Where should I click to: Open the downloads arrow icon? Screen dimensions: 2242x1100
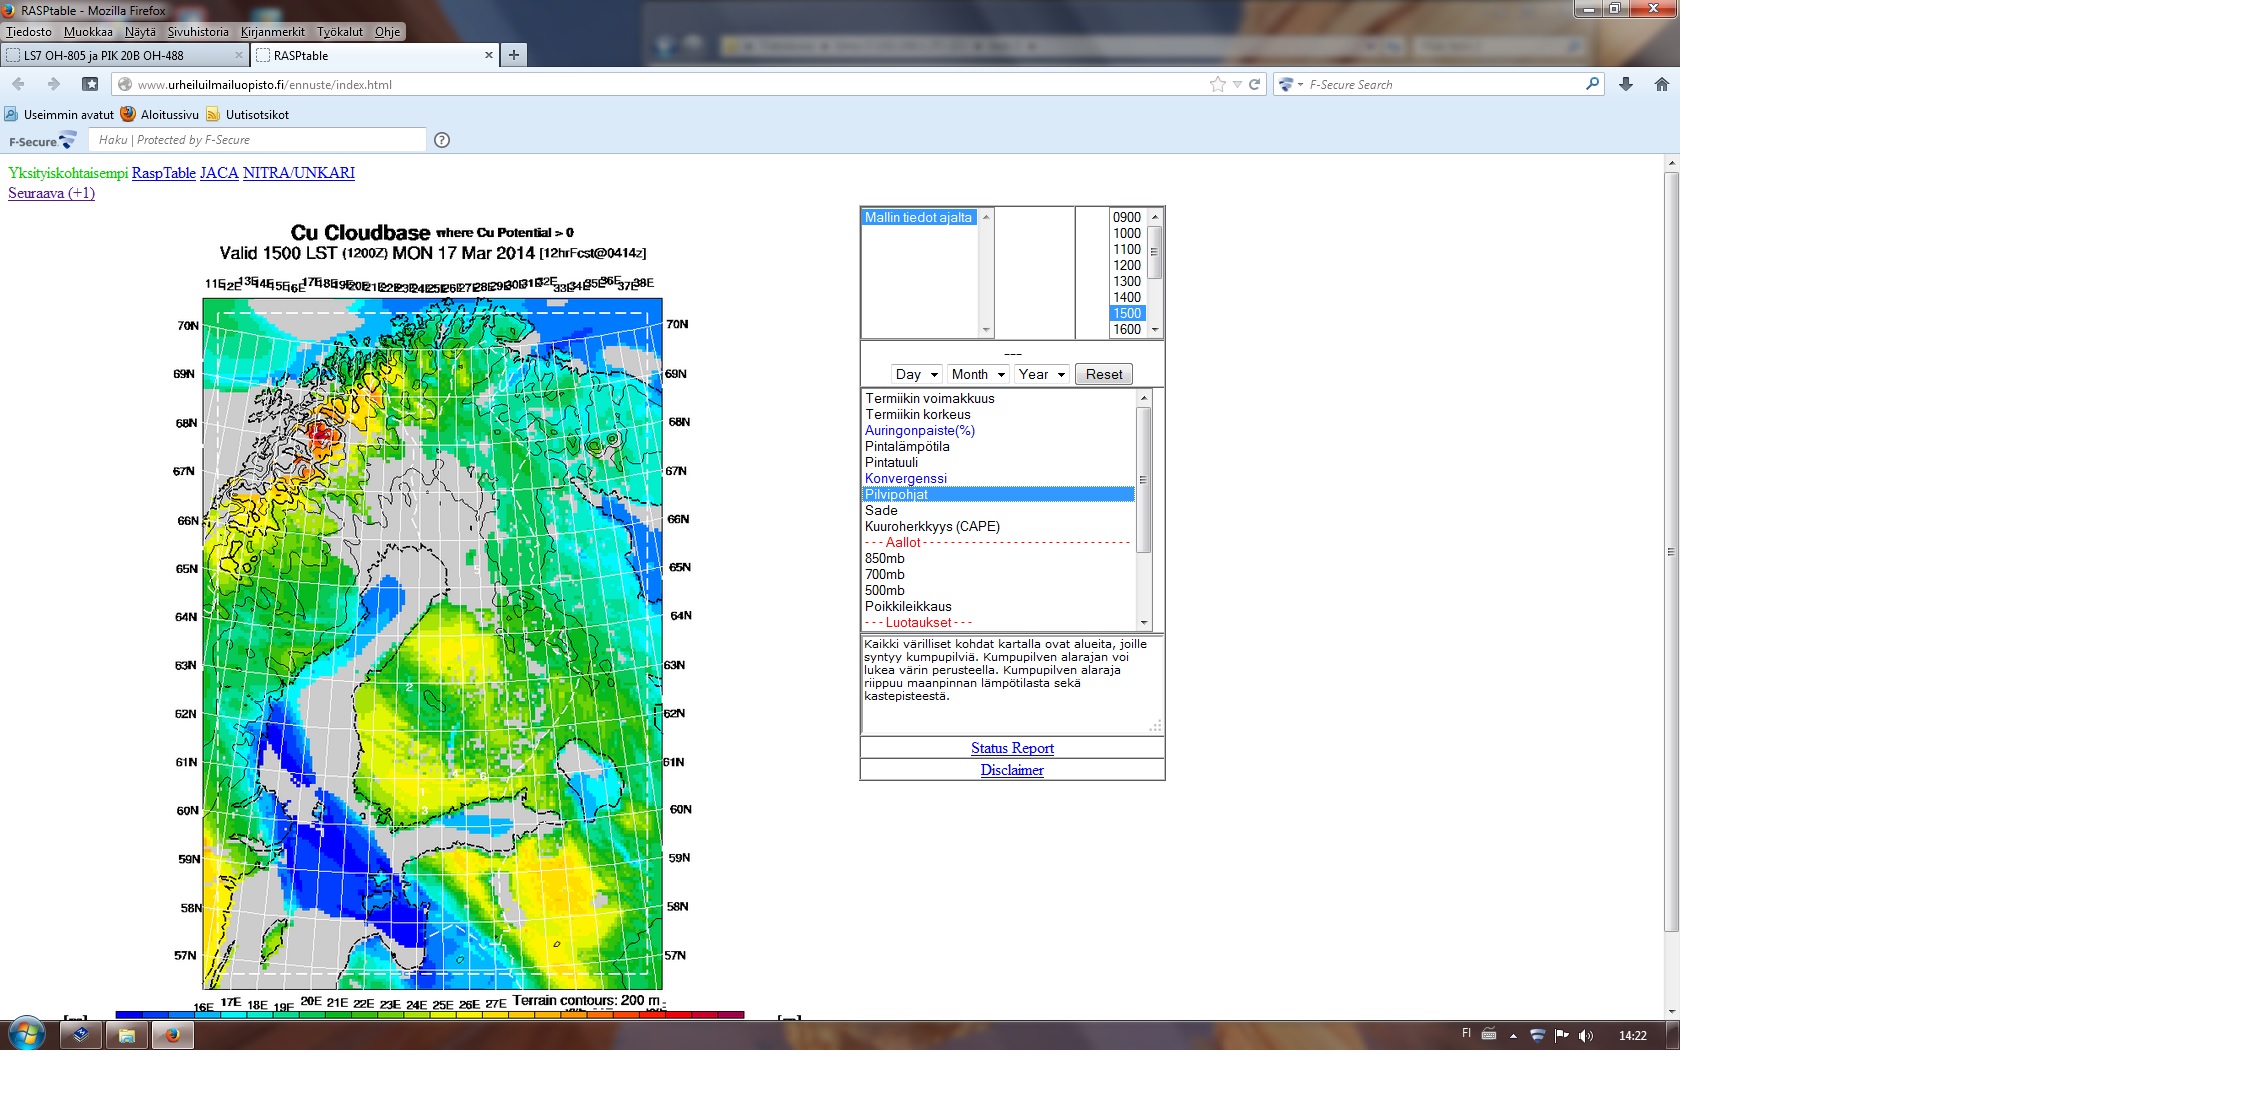(1626, 84)
